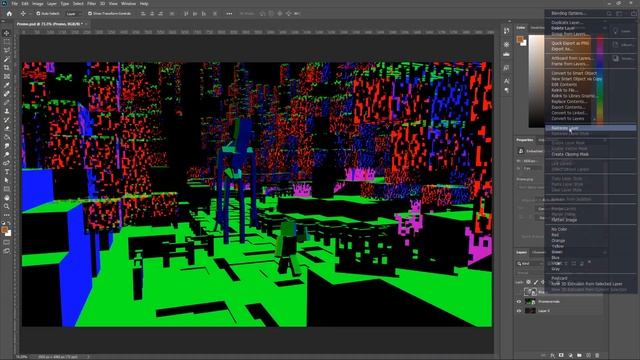Viewport: 640px width, 360px height.
Task: Select the Clone Stamp tool
Action: click(x=7, y=111)
